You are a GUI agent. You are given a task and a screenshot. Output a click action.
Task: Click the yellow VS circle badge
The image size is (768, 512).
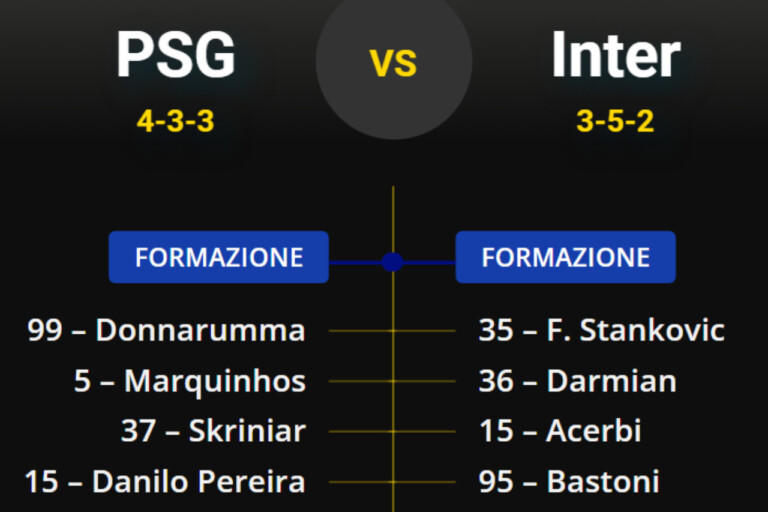click(x=393, y=62)
